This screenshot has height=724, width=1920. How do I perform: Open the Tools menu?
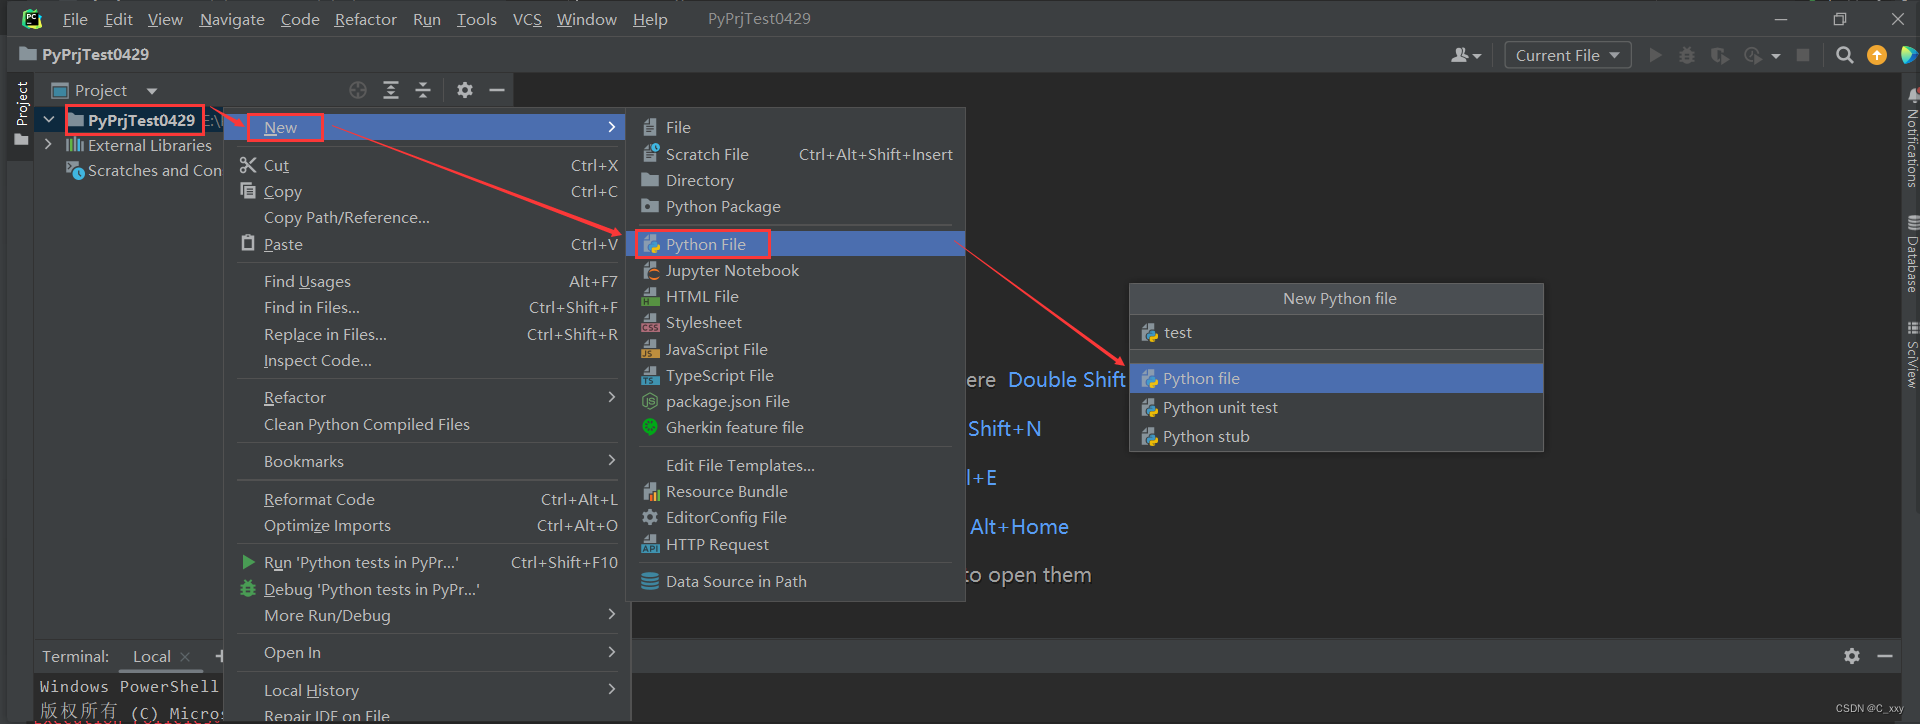(477, 19)
